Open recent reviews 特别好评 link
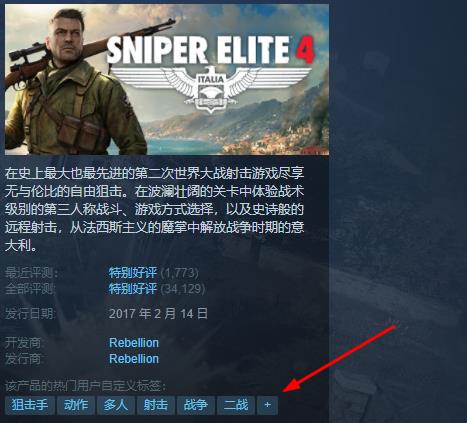Viewport: 467px width, 423px height. (133, 273)
